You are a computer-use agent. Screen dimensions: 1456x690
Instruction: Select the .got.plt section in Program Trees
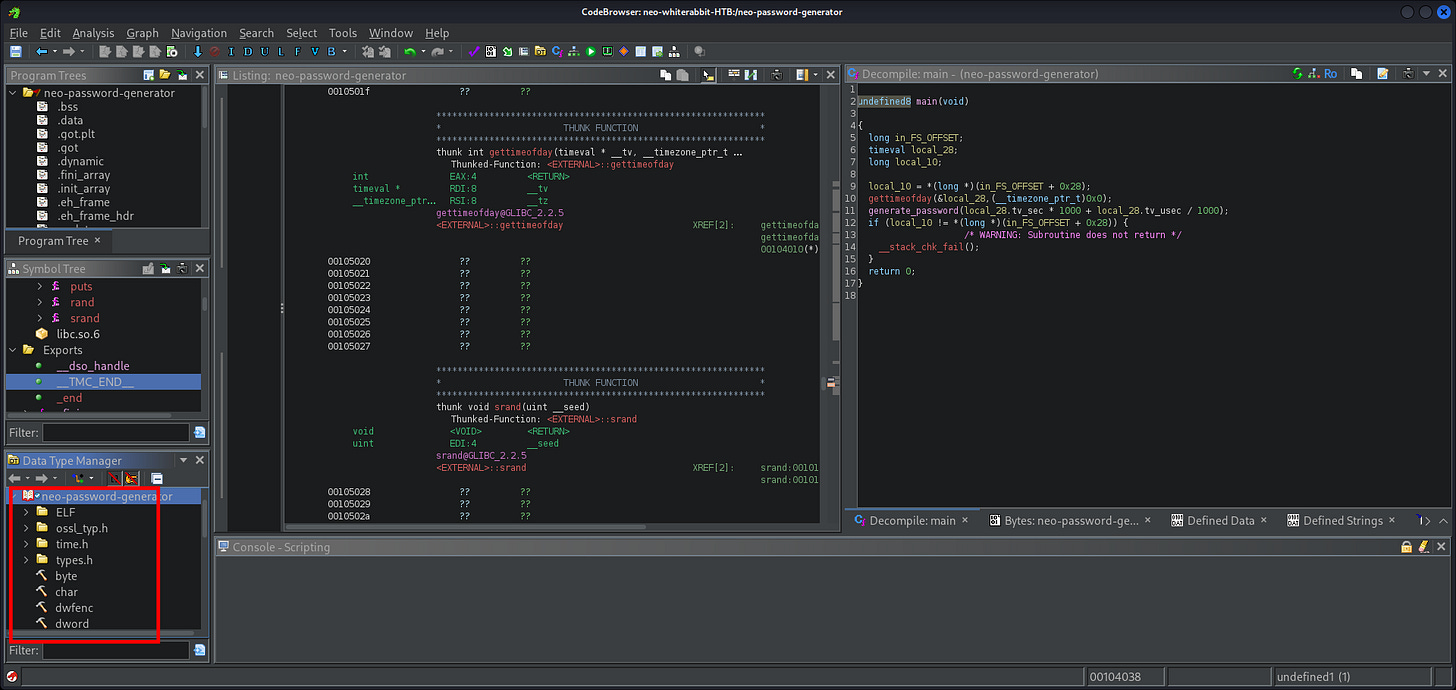pyautogui.click(x=76, y=134)
